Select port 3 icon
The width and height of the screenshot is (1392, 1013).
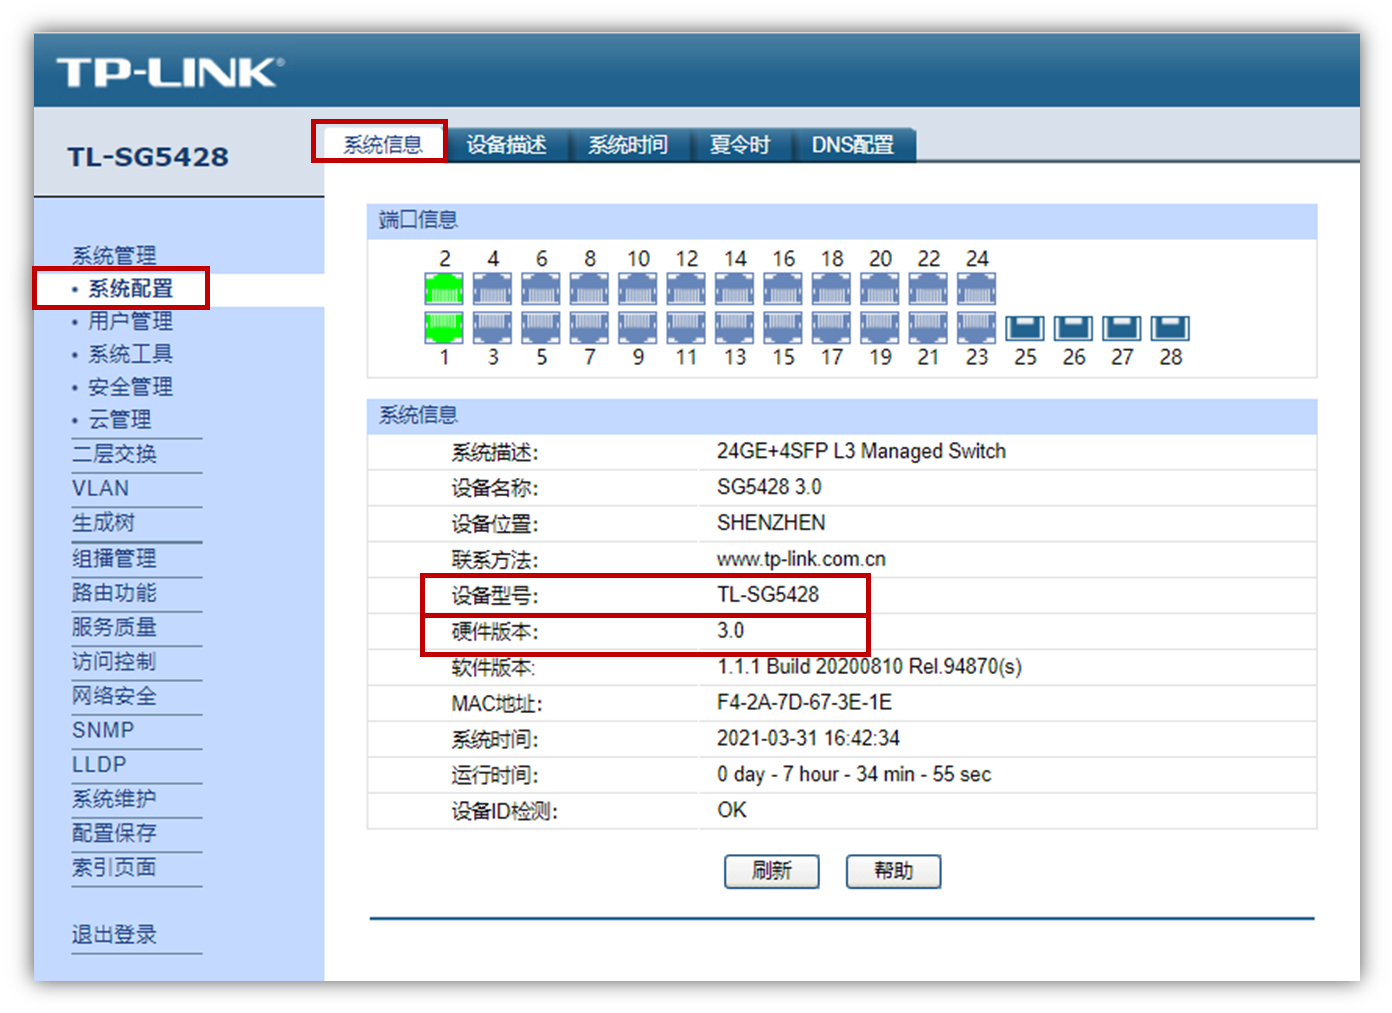(492, 327)
